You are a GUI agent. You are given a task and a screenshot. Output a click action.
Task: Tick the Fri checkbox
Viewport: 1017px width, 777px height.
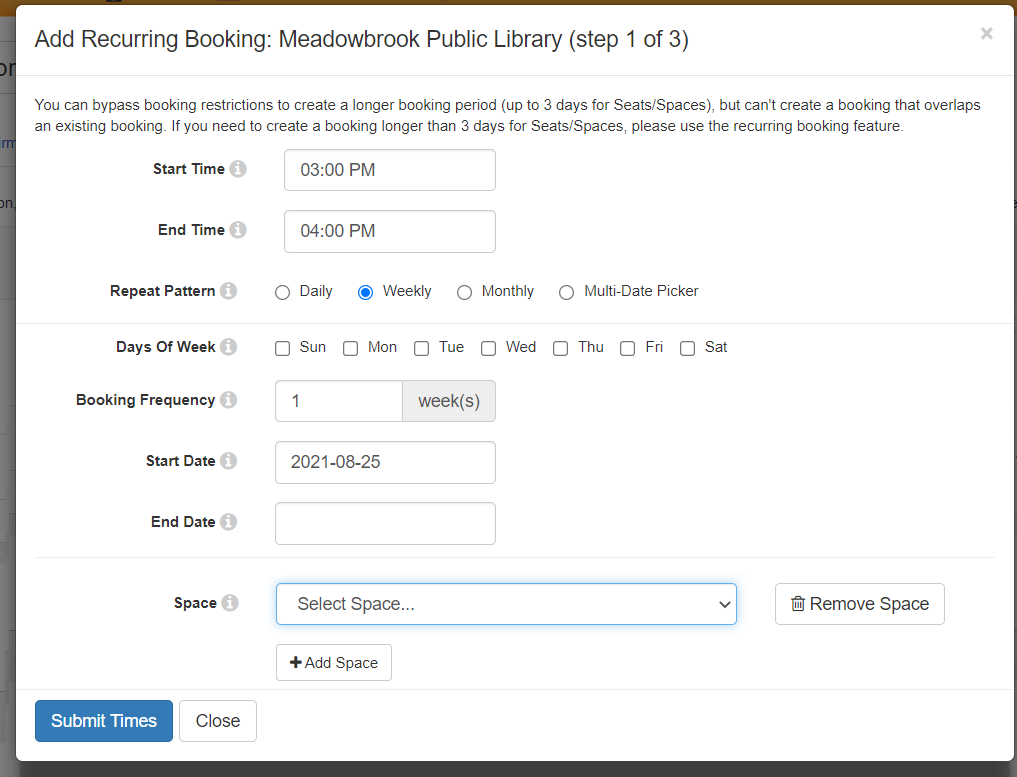tap(627, 348)
